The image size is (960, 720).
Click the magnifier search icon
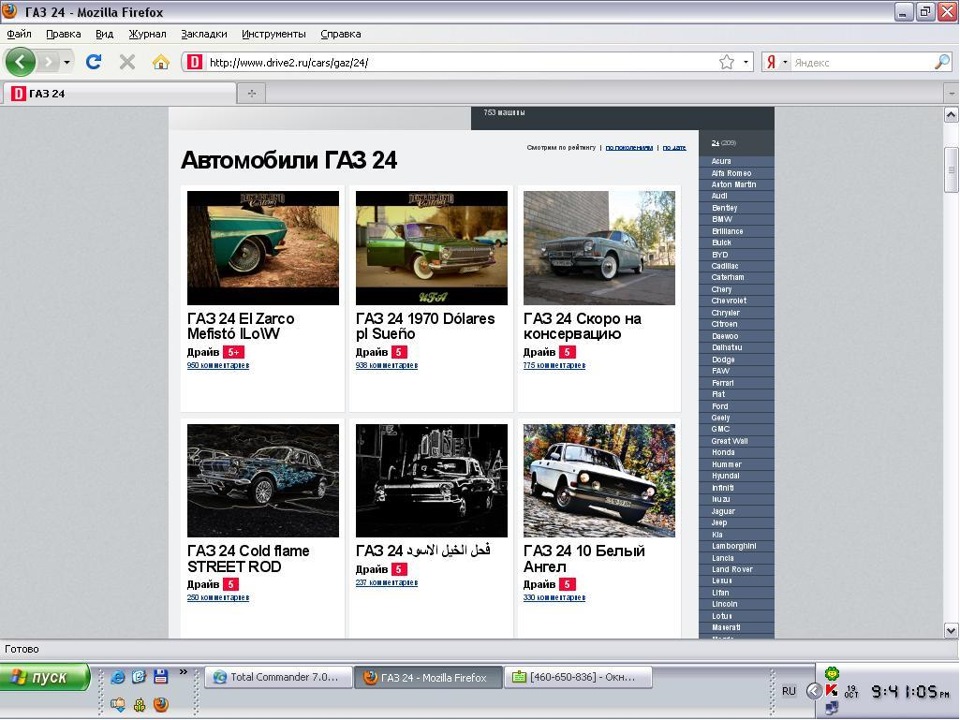tap(942, 62)
